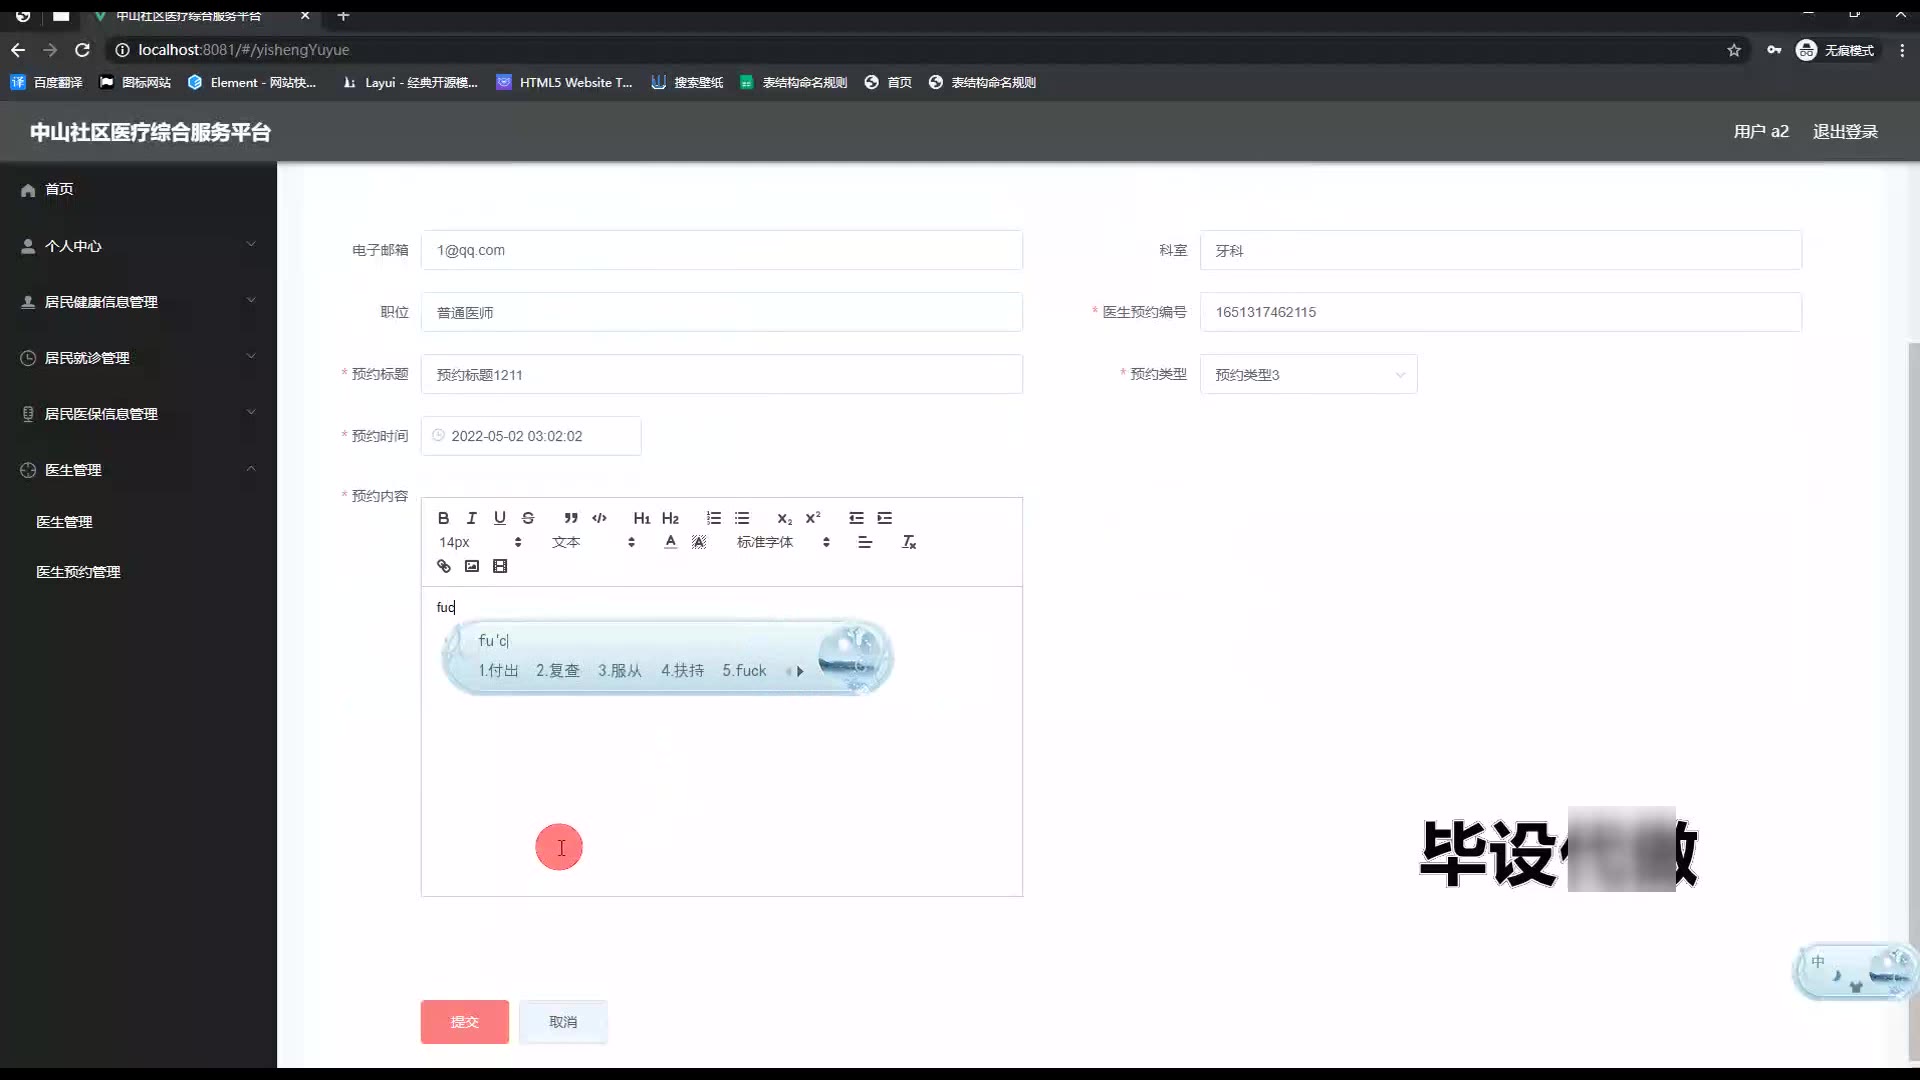Click the 退出登录 logout link
Image resolution: width=1920 pixels, height=1080 pixels.
(1844, 132)
